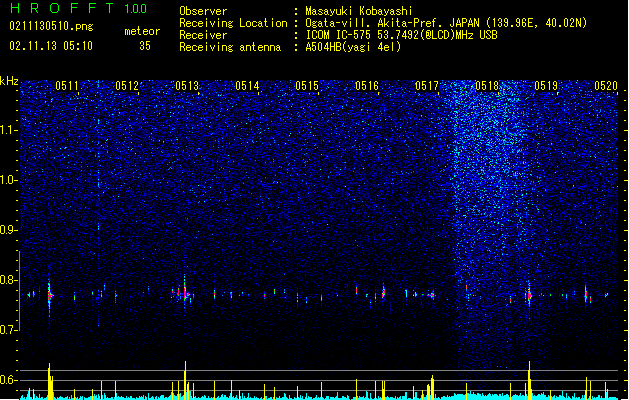Viewport: 629px width, 400px height.
Task: Click the yellow intensity spike just before 0519
Action: point(529,380)
